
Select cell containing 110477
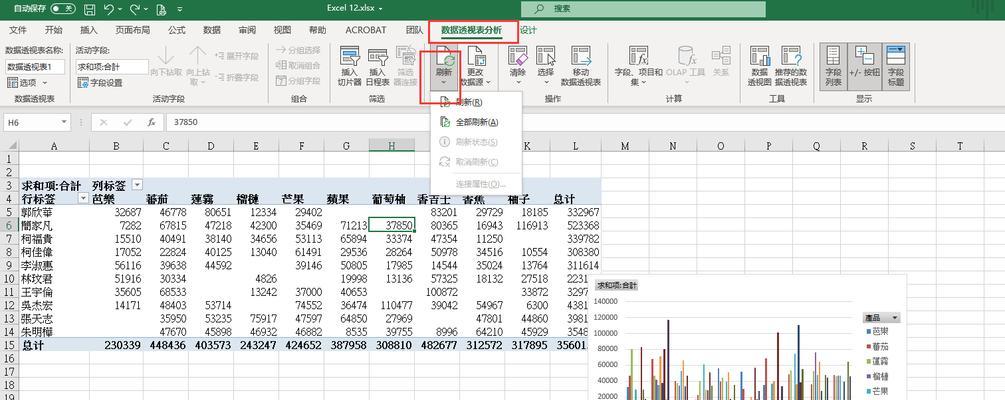392,305
